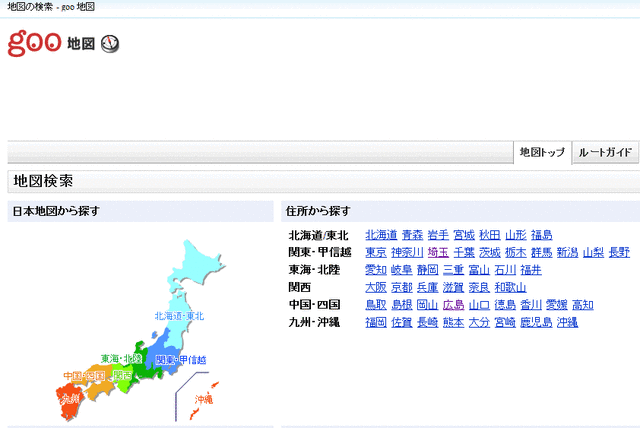Select 関東・甲信越 region on the map
Image resolution: width=640 pixels, height=428 pixels.
coord(180,360)
